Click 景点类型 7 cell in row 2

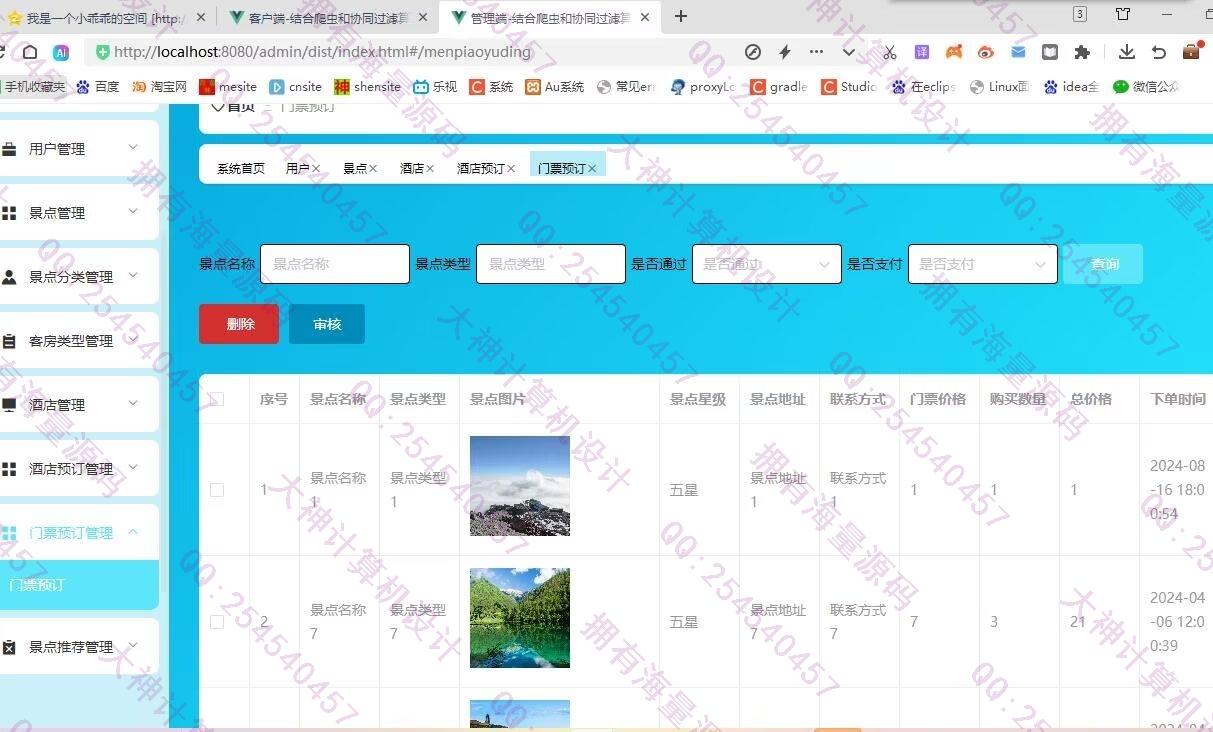coord(418,622)
